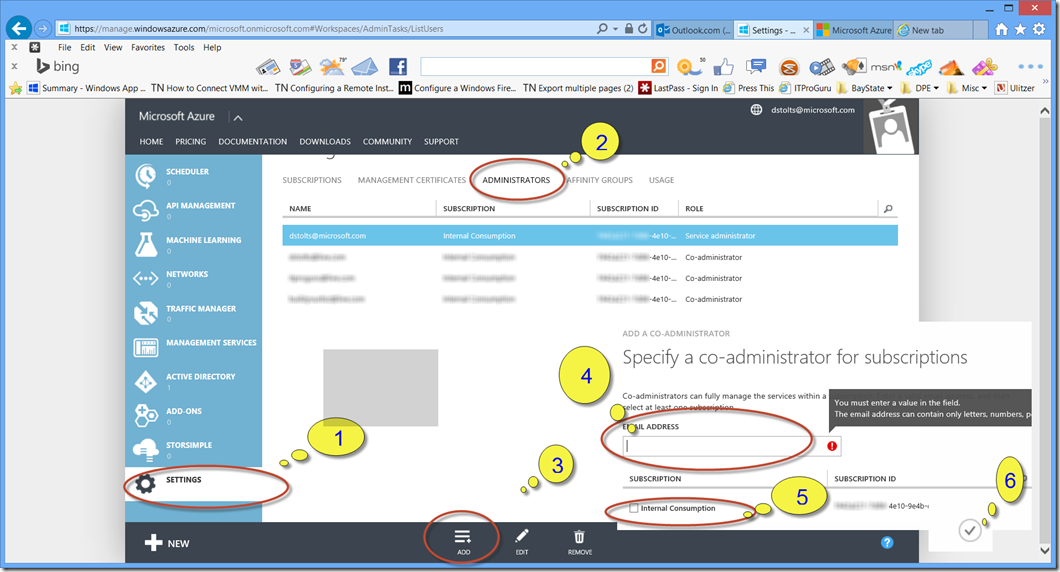Open the help question mark icon

pyautogui.click(x=887, y=542)
